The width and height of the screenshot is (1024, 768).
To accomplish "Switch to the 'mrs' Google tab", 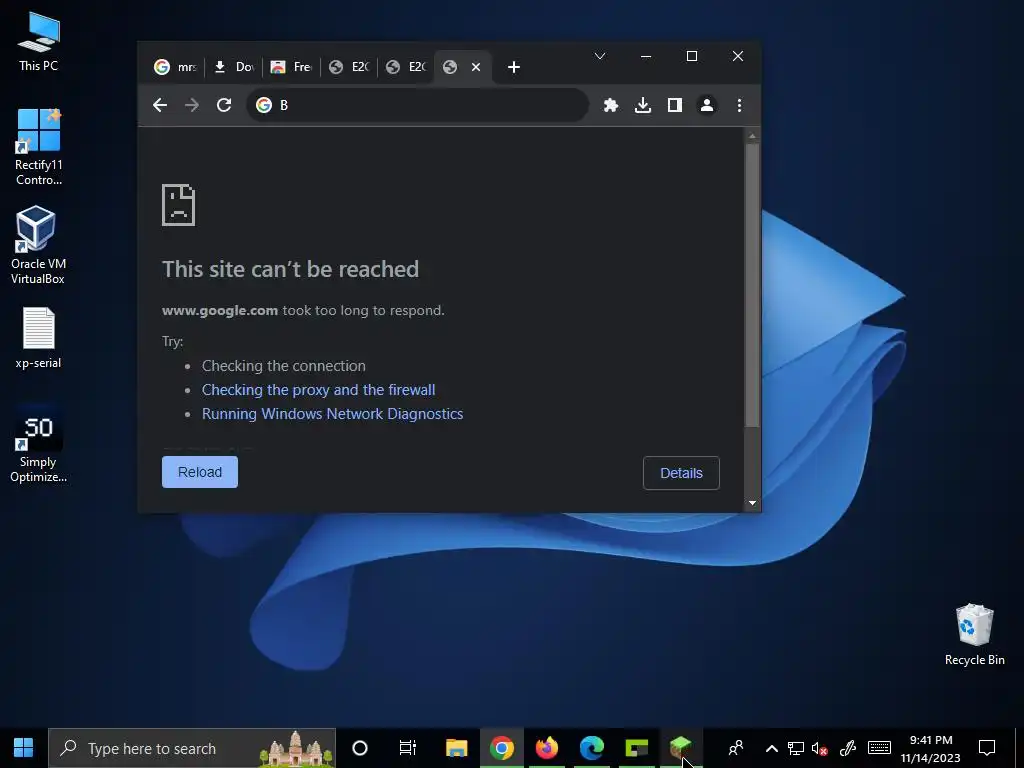I will (175, 67).
